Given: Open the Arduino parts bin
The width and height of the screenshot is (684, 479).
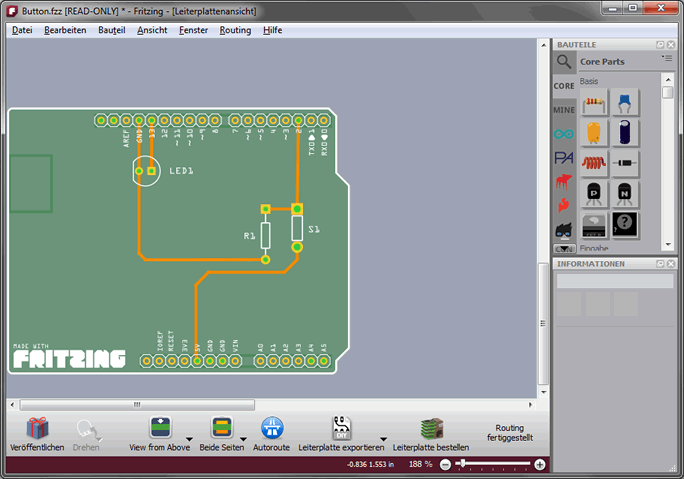Looking at the screenshot, I should pos(565,133).
